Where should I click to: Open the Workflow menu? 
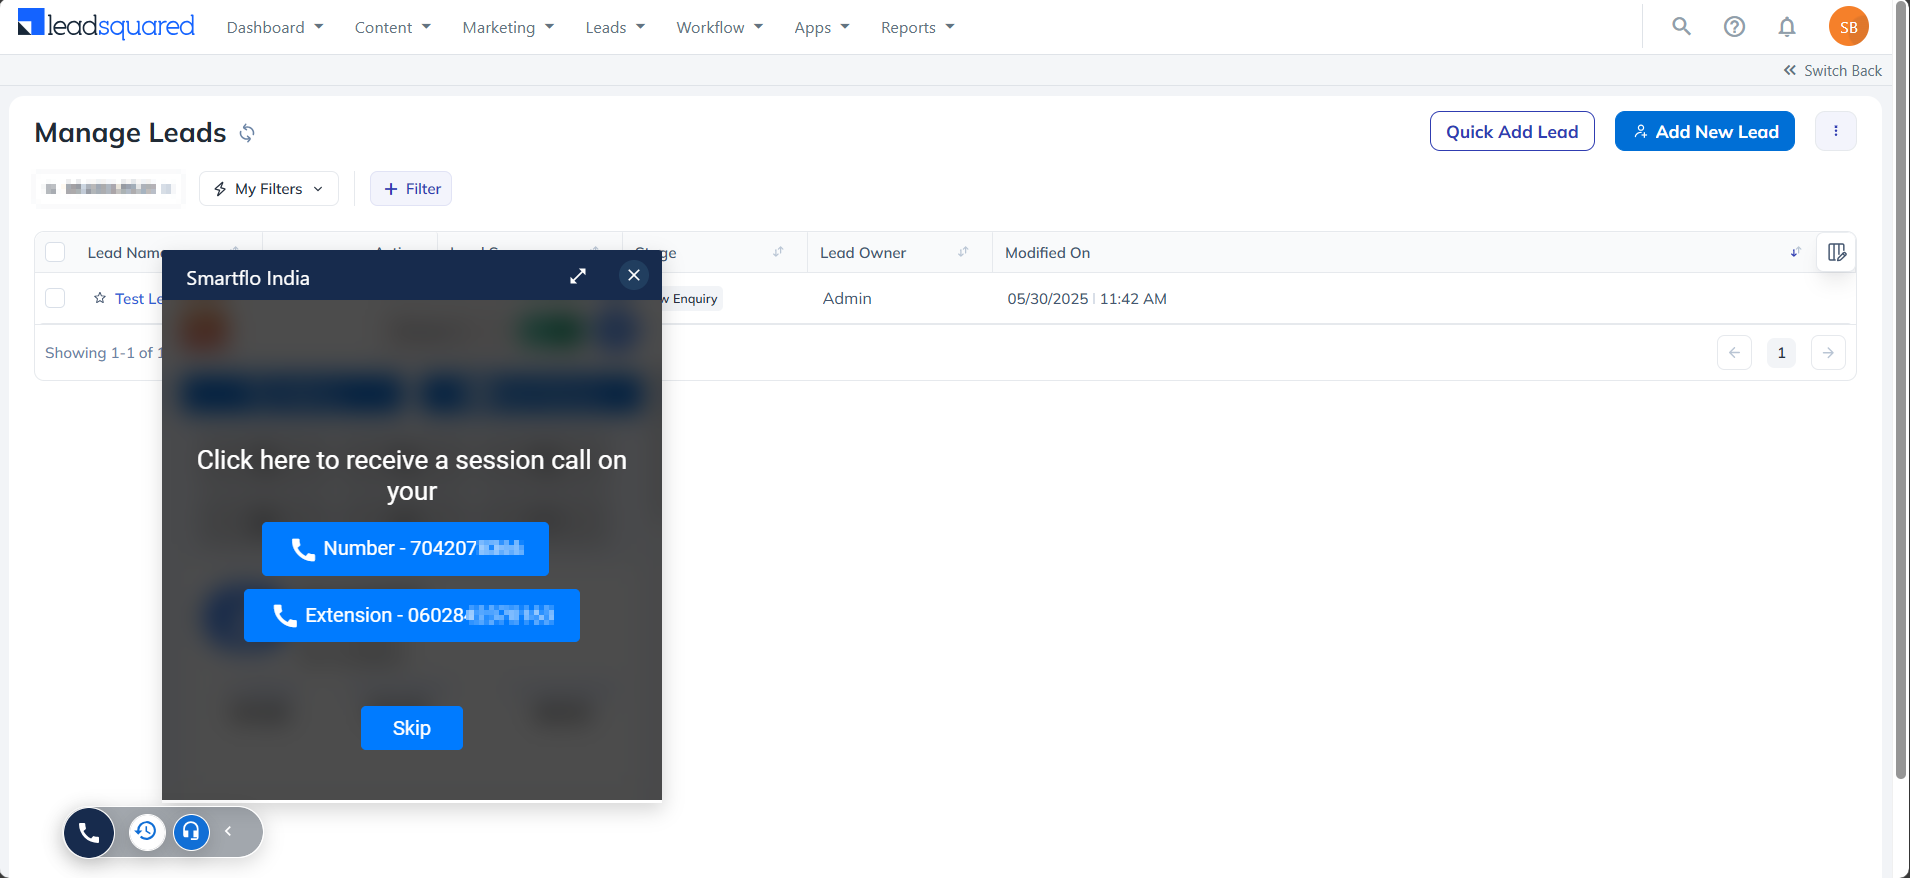tap(720, 27)
